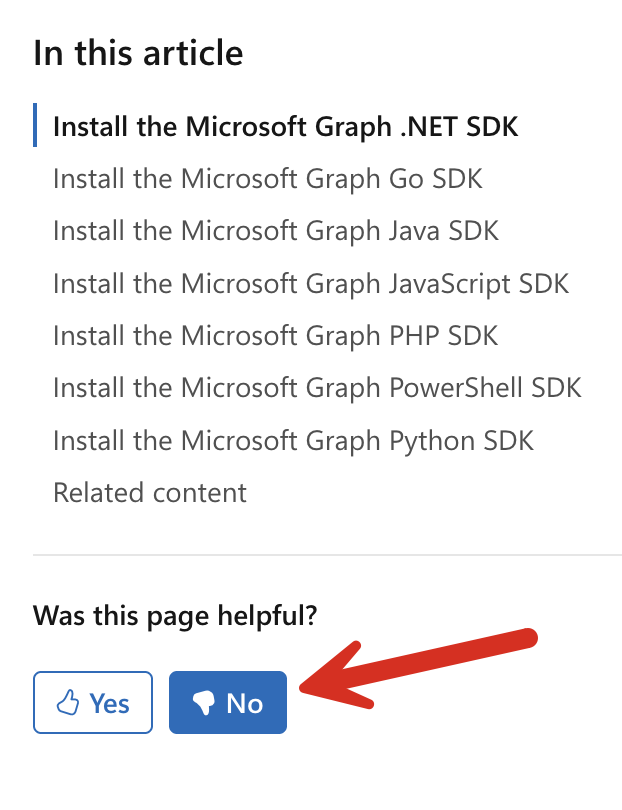Mark the page as helpful with Yes

tap(93, 703)
